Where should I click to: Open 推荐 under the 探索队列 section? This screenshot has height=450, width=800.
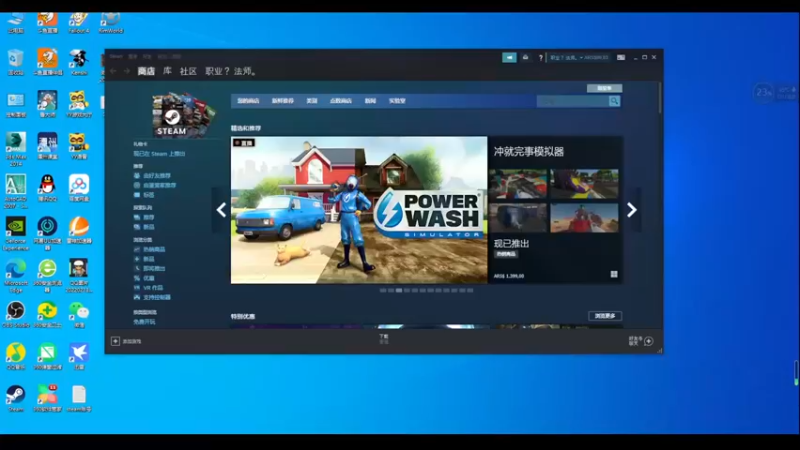pos(148,217)
